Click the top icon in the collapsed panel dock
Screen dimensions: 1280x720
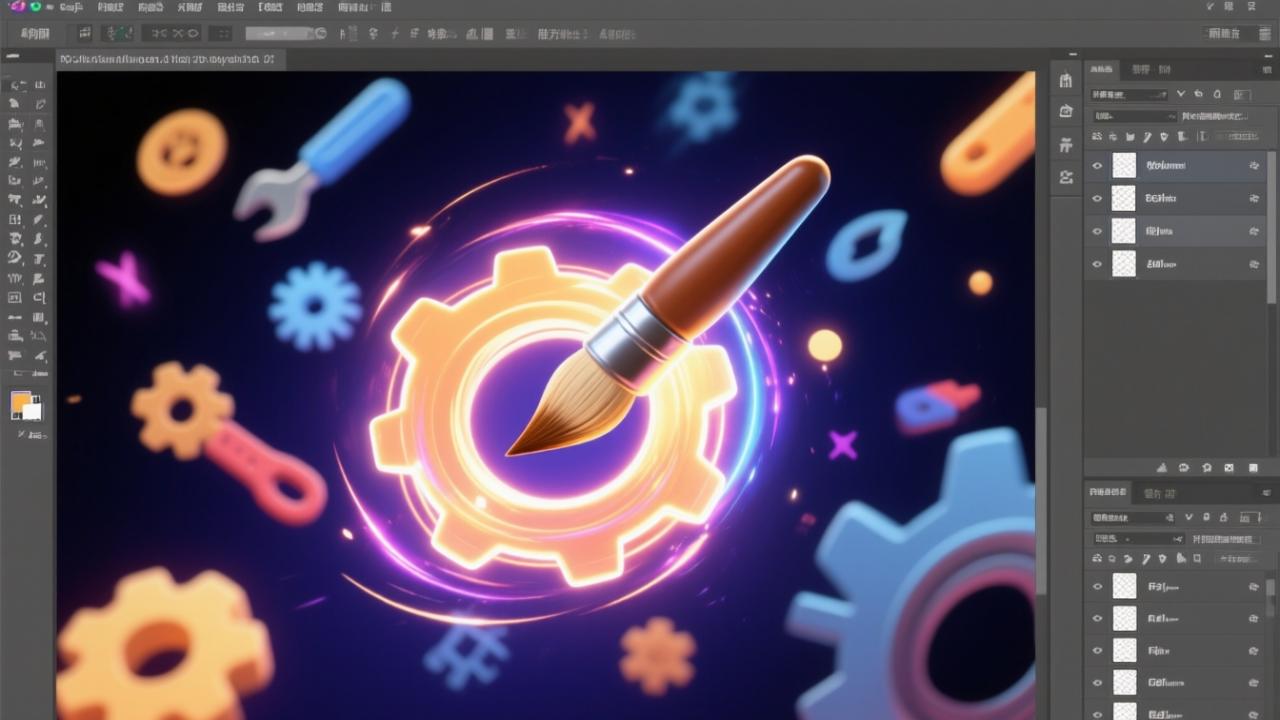(1066, 81)
